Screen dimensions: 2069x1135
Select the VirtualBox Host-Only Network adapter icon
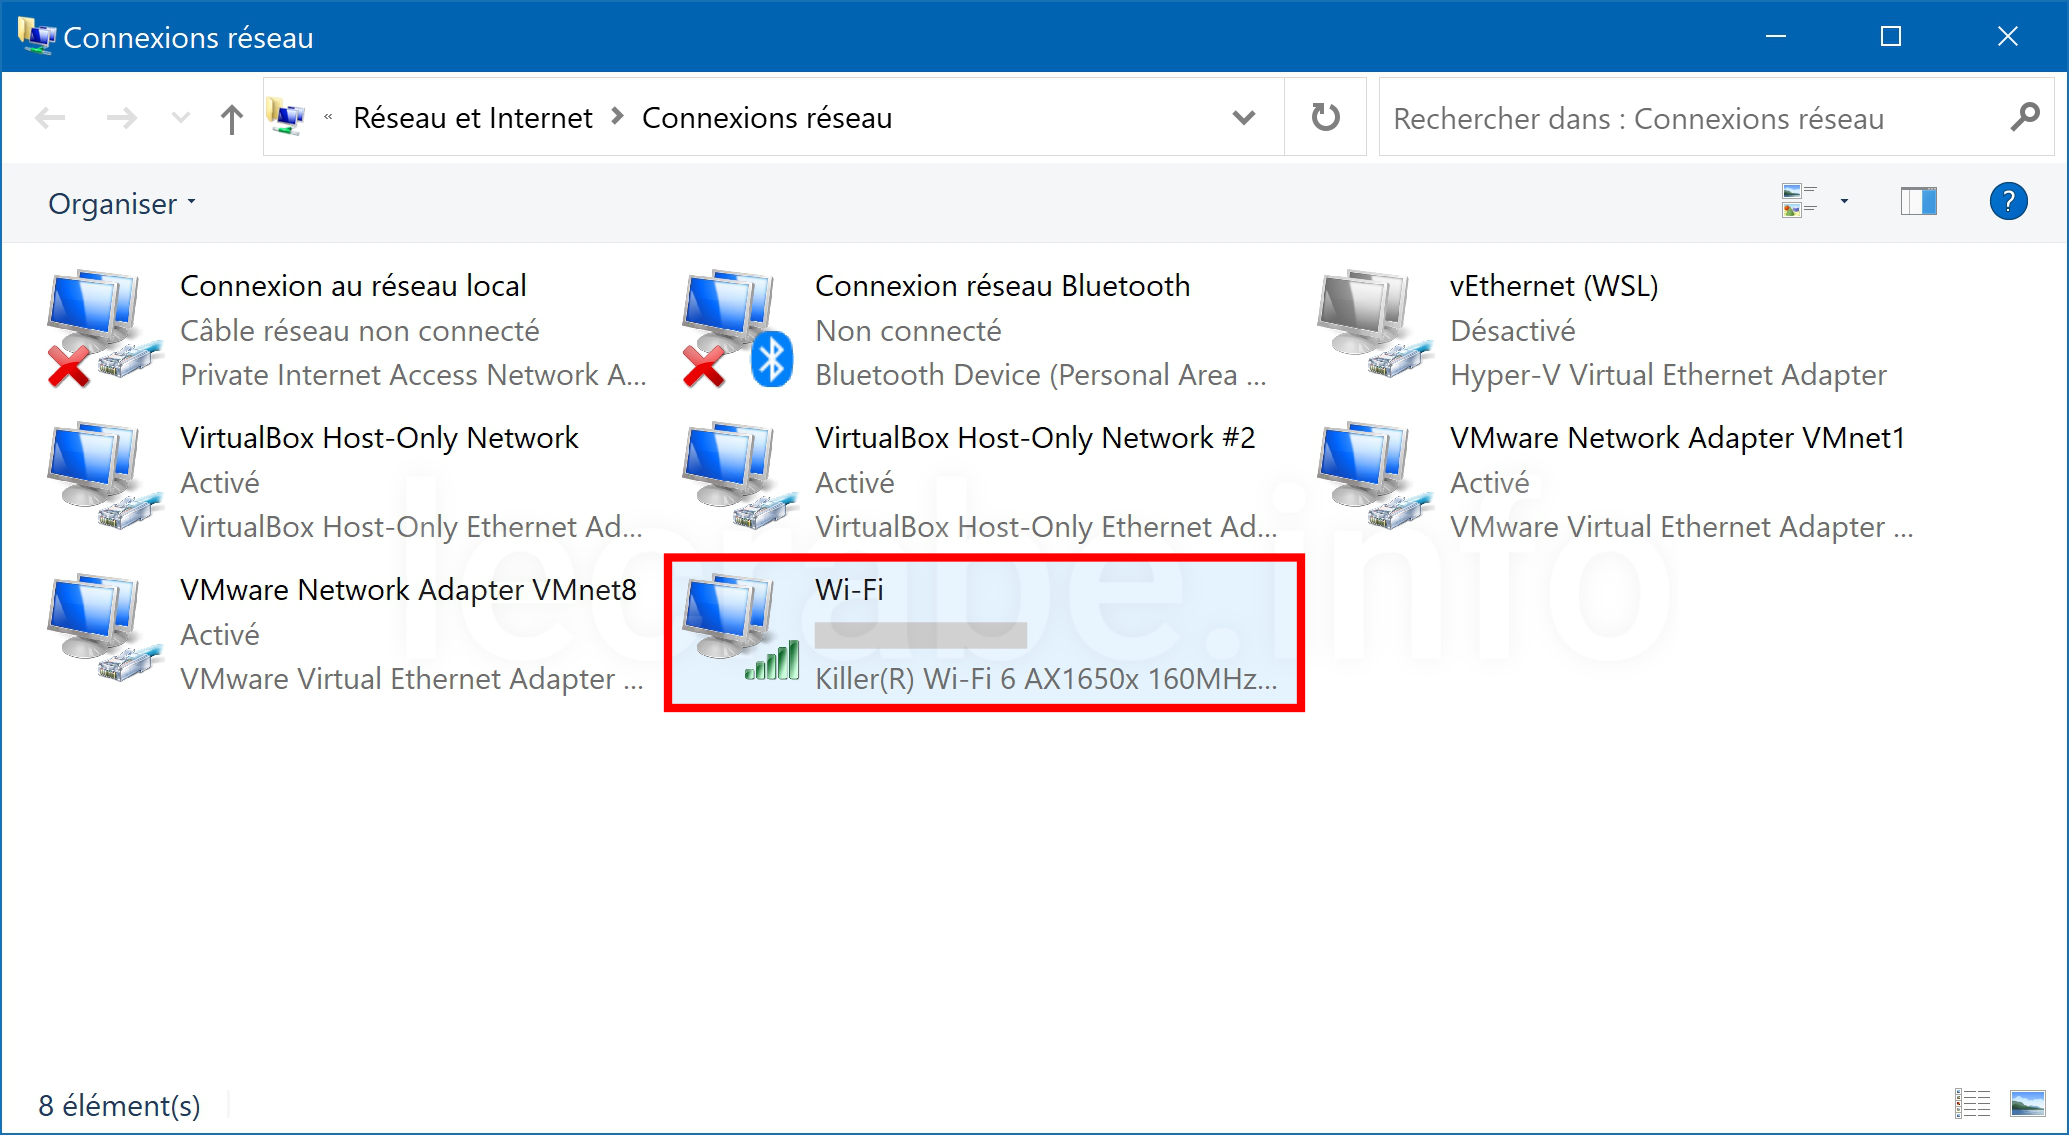click(x=104, y=477)
